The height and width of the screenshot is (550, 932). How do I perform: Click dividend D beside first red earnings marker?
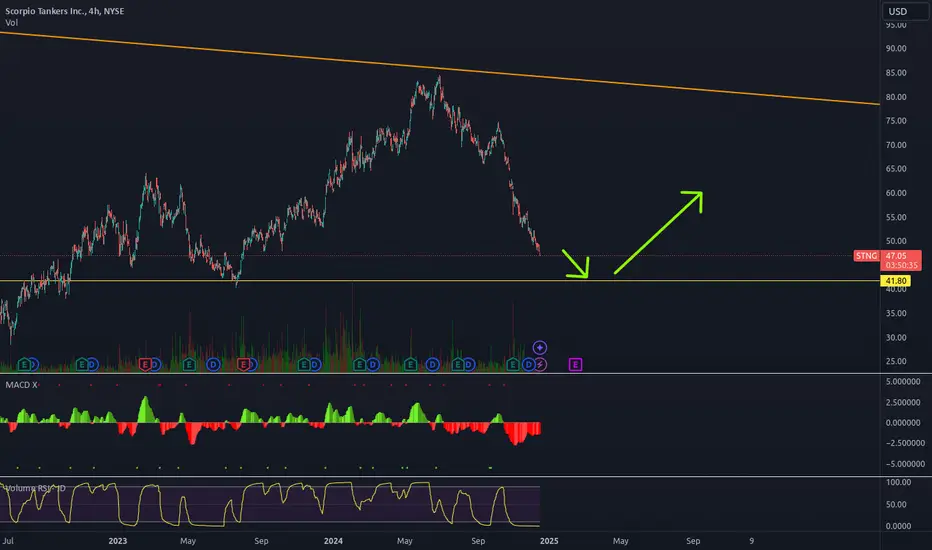click(156, 364)
